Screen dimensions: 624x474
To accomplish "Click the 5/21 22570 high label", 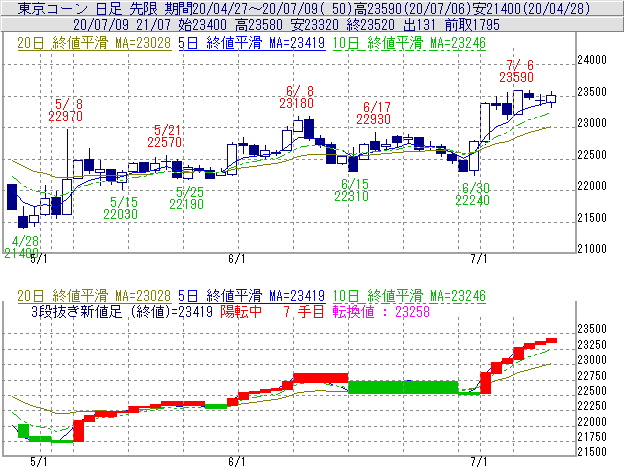I will coord(164,136).
